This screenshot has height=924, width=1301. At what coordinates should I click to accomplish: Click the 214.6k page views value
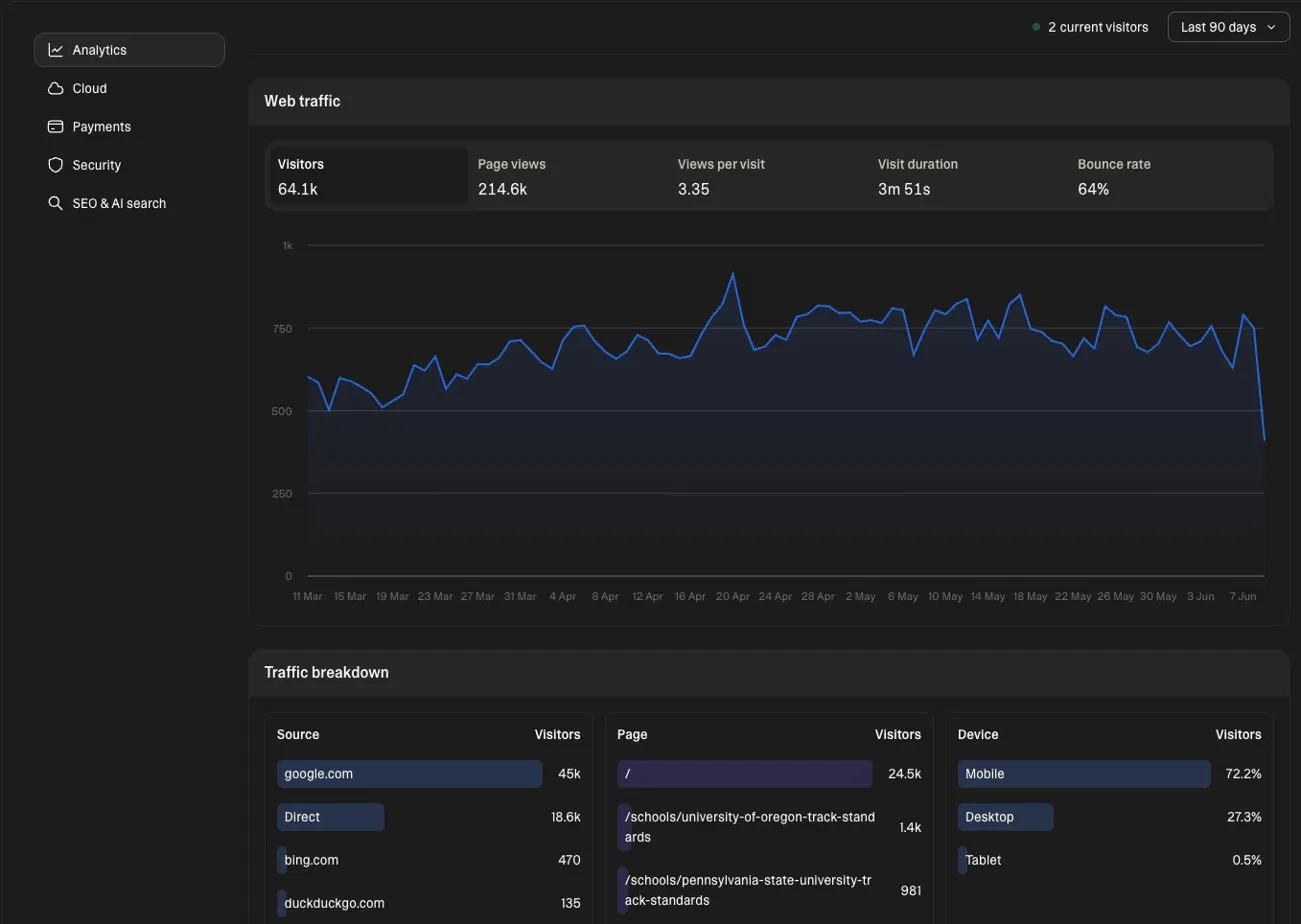click(x=502, y=189)
